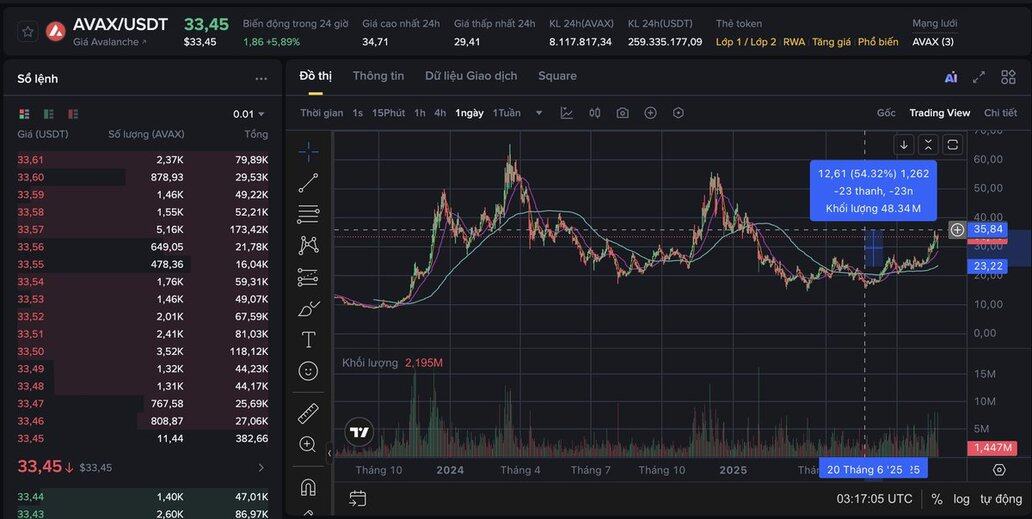Select 1h time interval
This screenshot has width=1032, height=519.
(420, 113)
